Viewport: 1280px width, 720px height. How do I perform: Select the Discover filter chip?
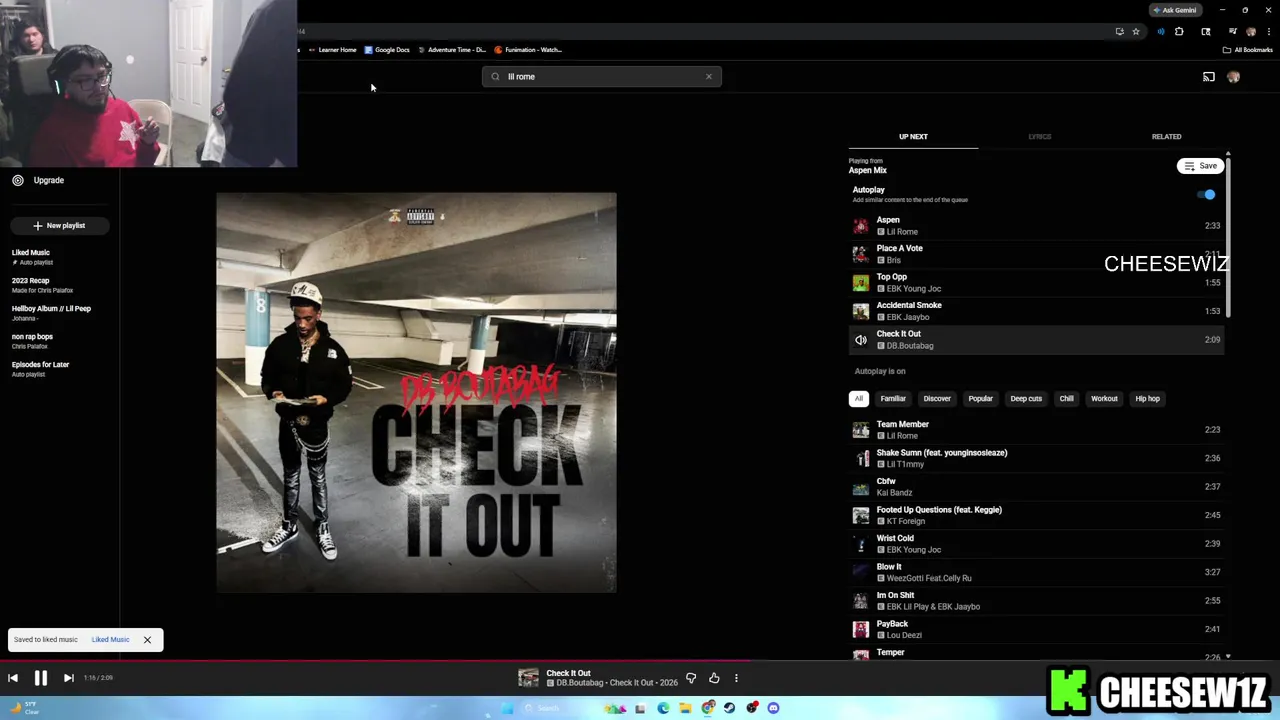[x=937, y=398]
